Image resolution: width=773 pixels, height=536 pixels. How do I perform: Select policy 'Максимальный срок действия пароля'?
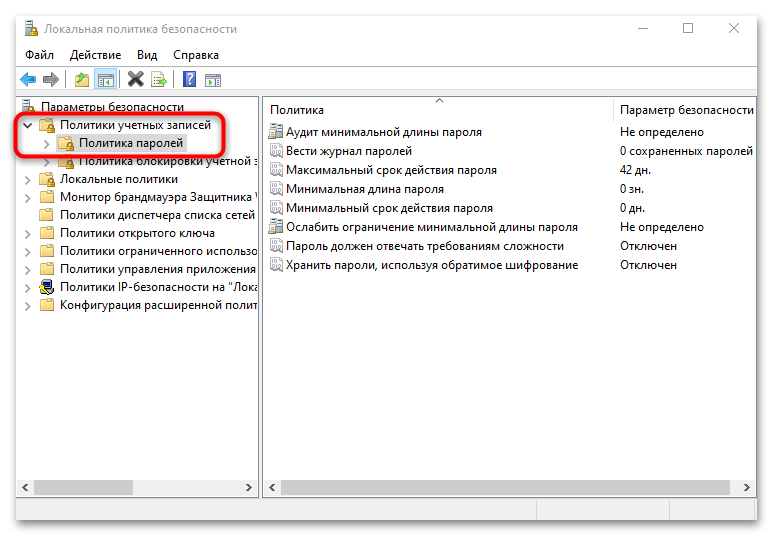pos(391,170)
